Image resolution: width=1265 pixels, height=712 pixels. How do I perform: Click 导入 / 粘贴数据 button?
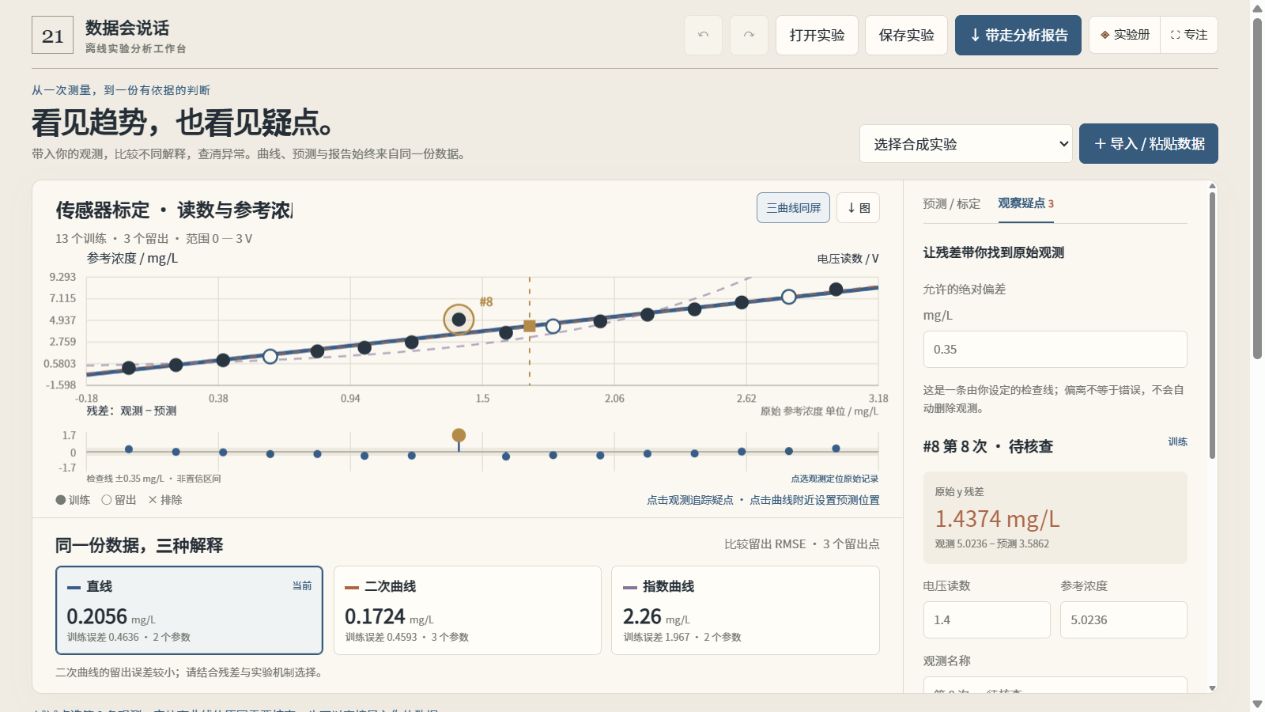[x=1149, y=144]
